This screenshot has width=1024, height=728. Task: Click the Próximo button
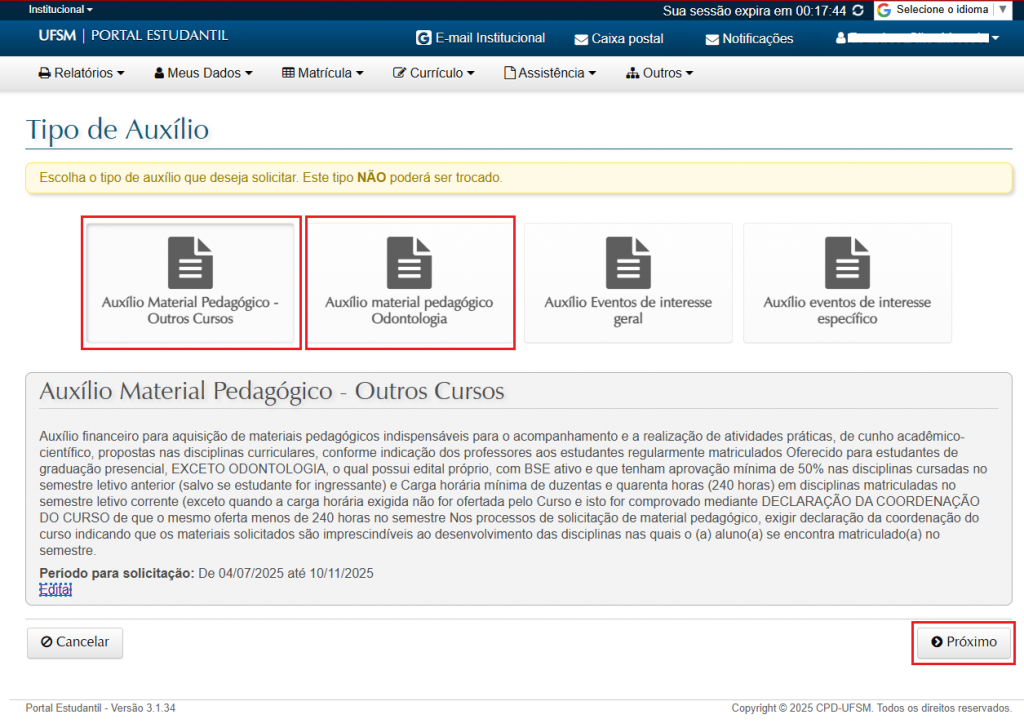click(963, 642)
